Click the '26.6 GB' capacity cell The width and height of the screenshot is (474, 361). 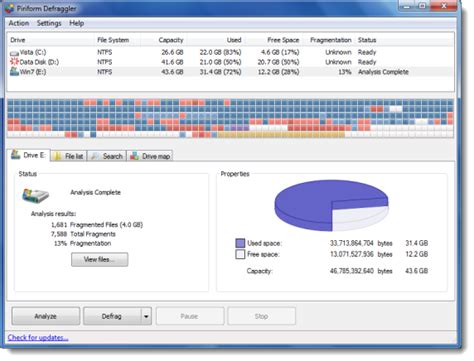coord(172,52)
